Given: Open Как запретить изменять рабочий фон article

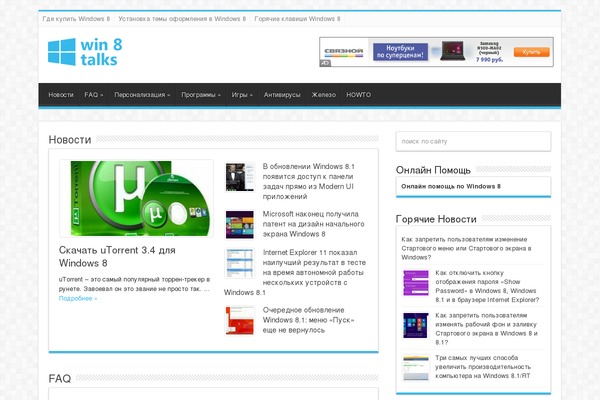Looking at the screenshot, I should [486, 329].
